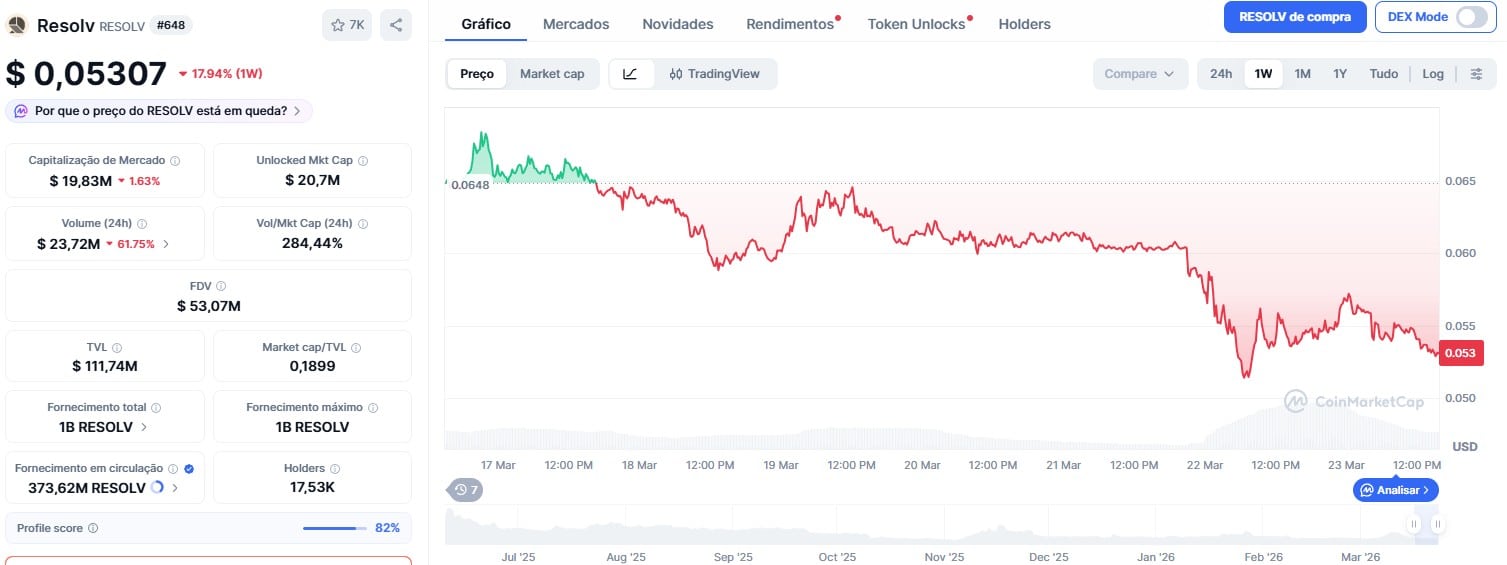Enable Log scale on the chart
This screenshot has height=565, width=1507.
point(1433,74)
